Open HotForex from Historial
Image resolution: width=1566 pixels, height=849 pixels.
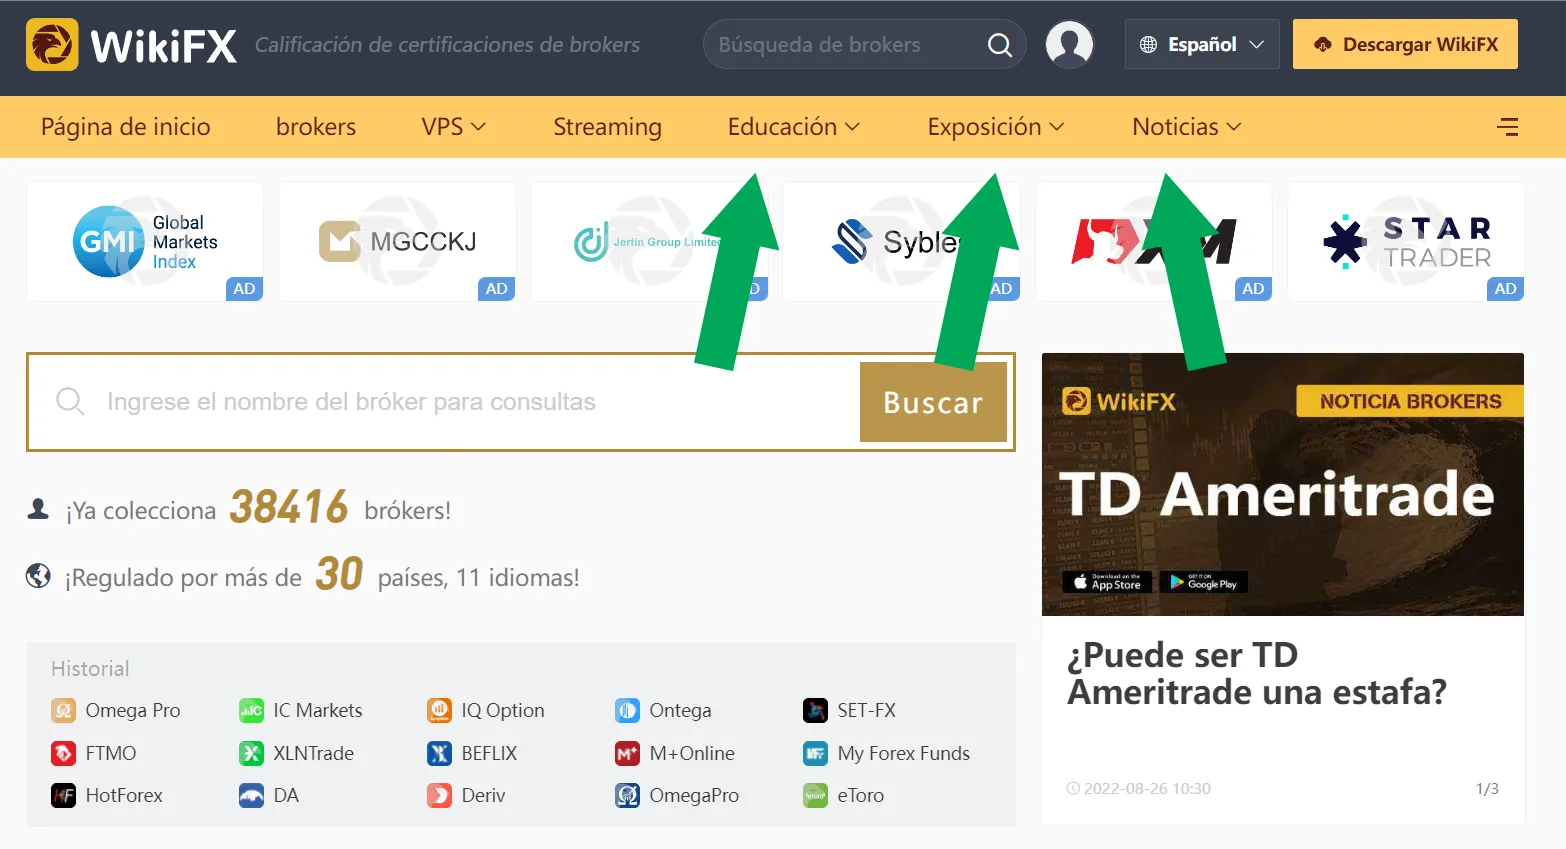107,795
